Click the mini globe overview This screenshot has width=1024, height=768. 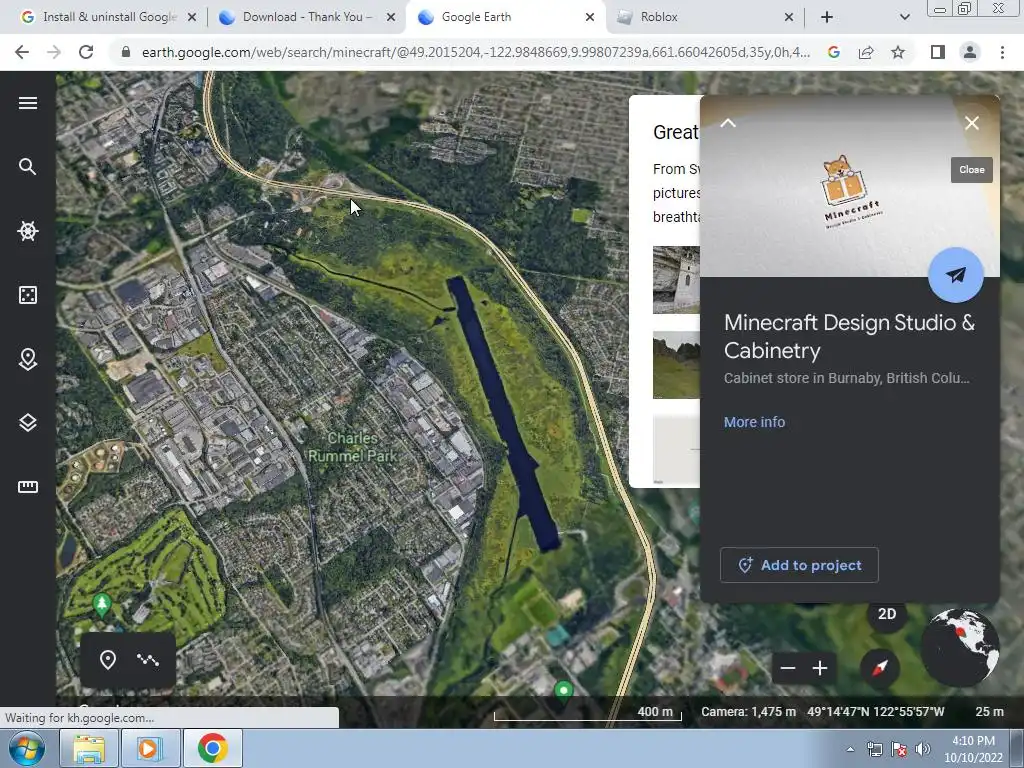click(959, 647)
